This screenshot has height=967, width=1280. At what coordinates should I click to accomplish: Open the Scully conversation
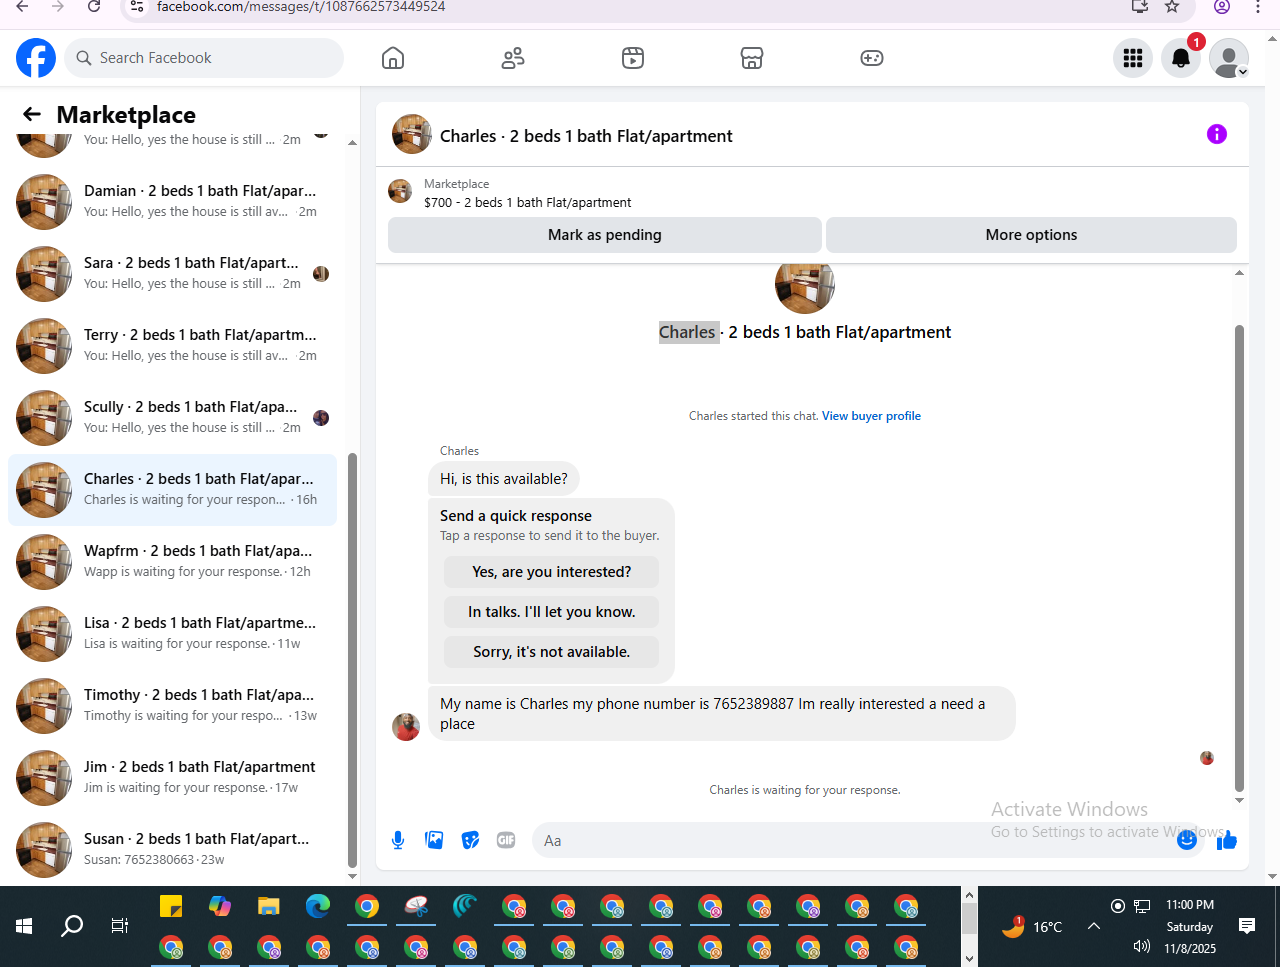(172, 417)
